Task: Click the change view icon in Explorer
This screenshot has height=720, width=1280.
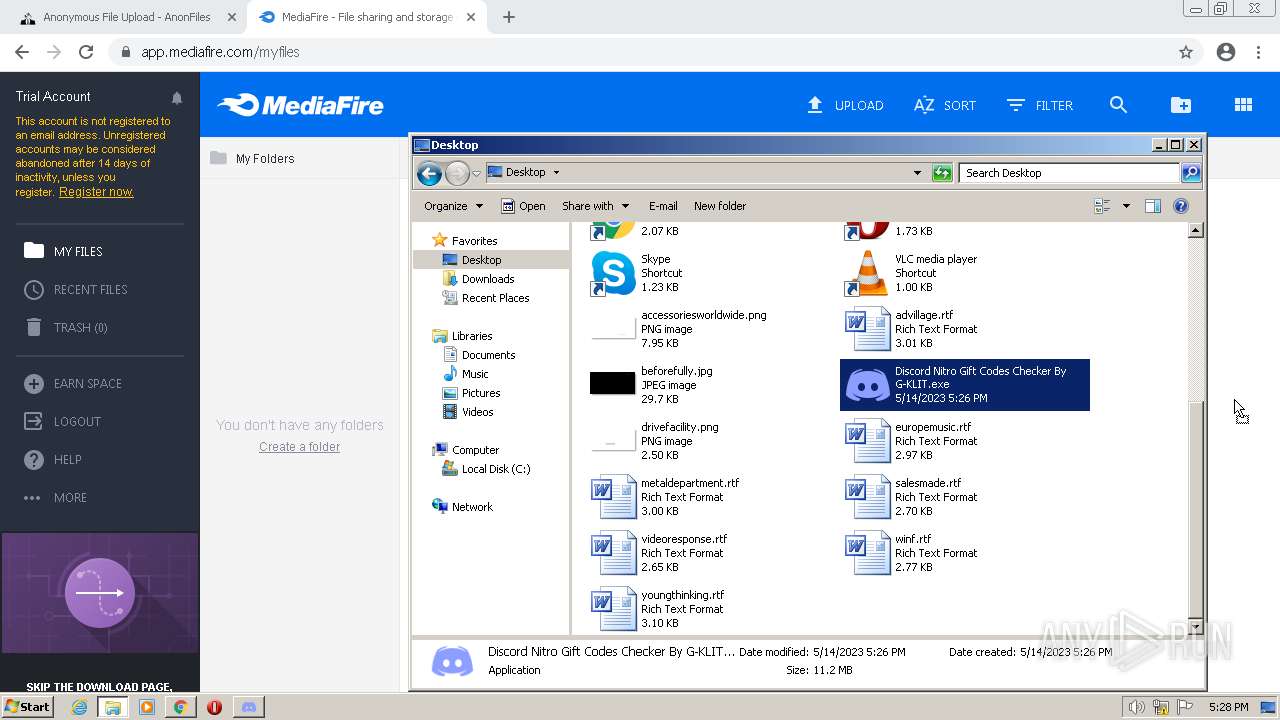Action: 1102,206
